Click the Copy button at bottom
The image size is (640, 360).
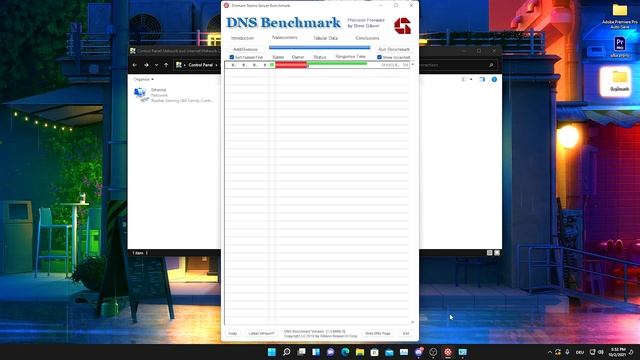pos(233,333)
